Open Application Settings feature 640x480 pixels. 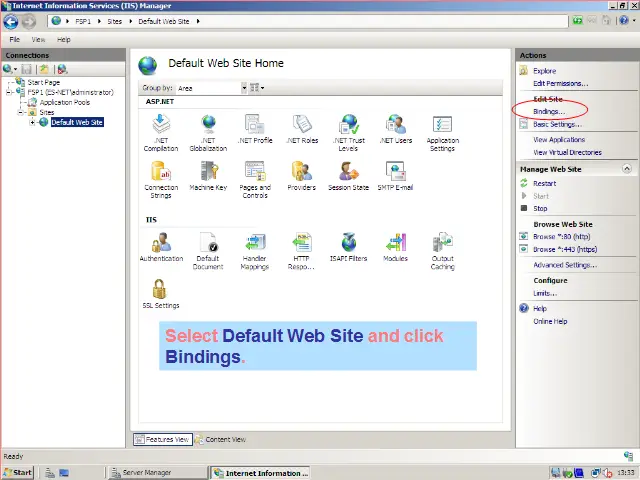tap(442, 133)
